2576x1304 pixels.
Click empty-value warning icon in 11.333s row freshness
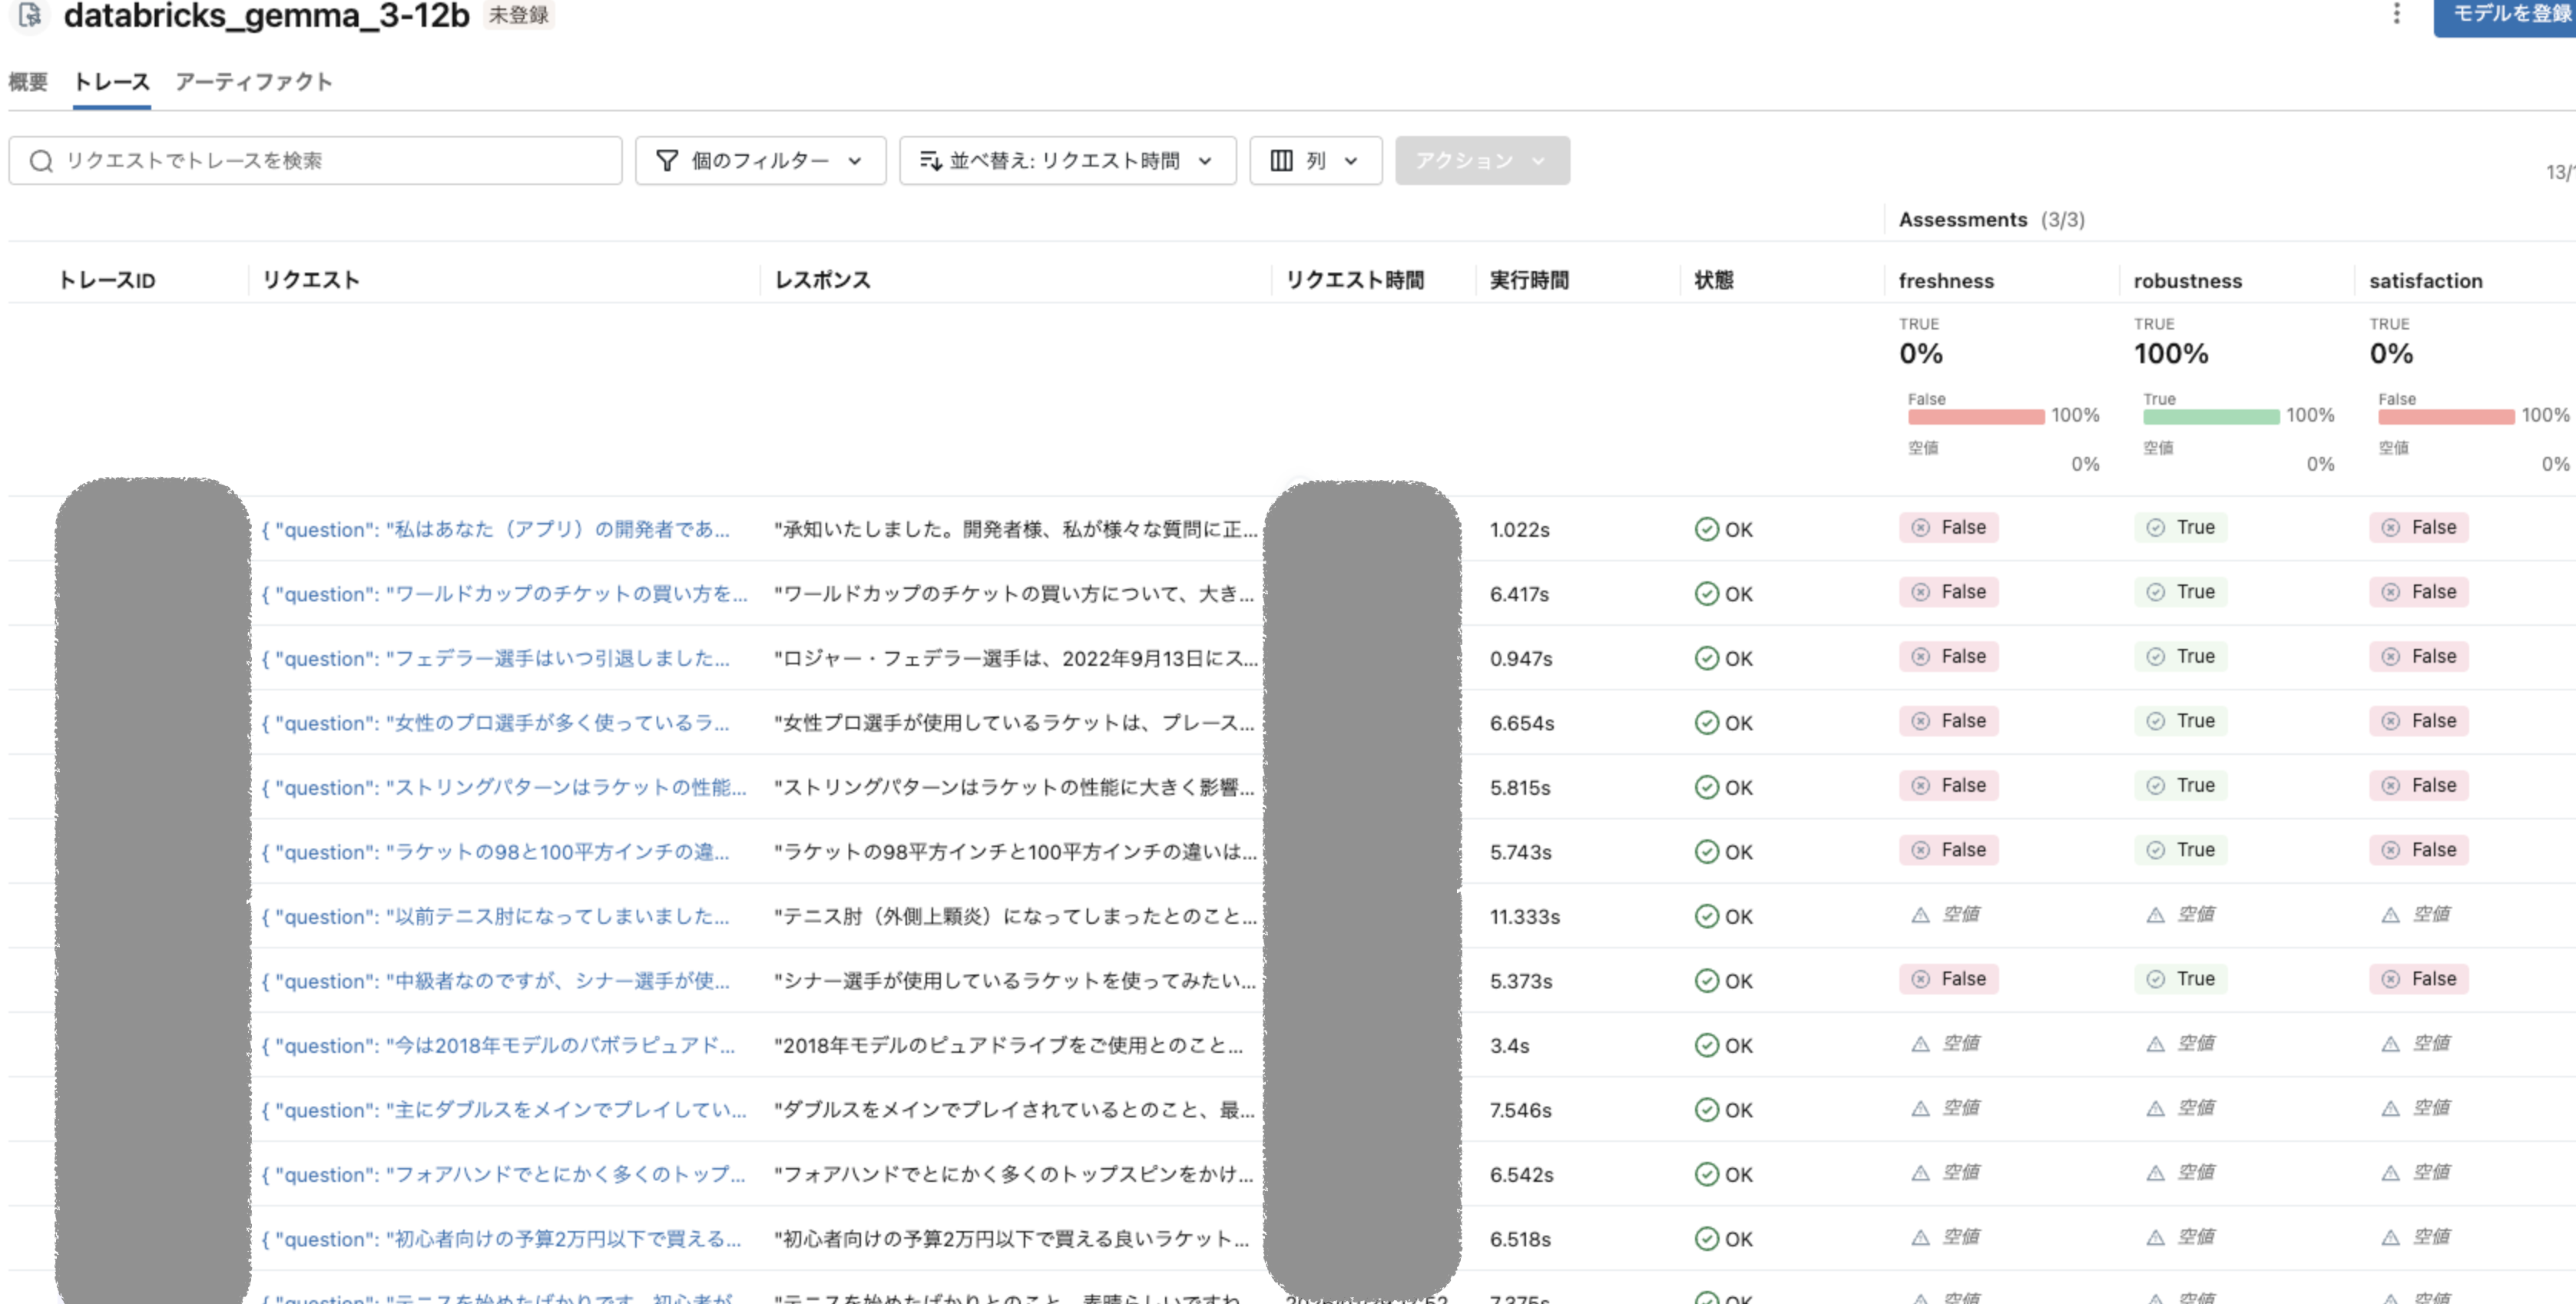pos(1920,915)
